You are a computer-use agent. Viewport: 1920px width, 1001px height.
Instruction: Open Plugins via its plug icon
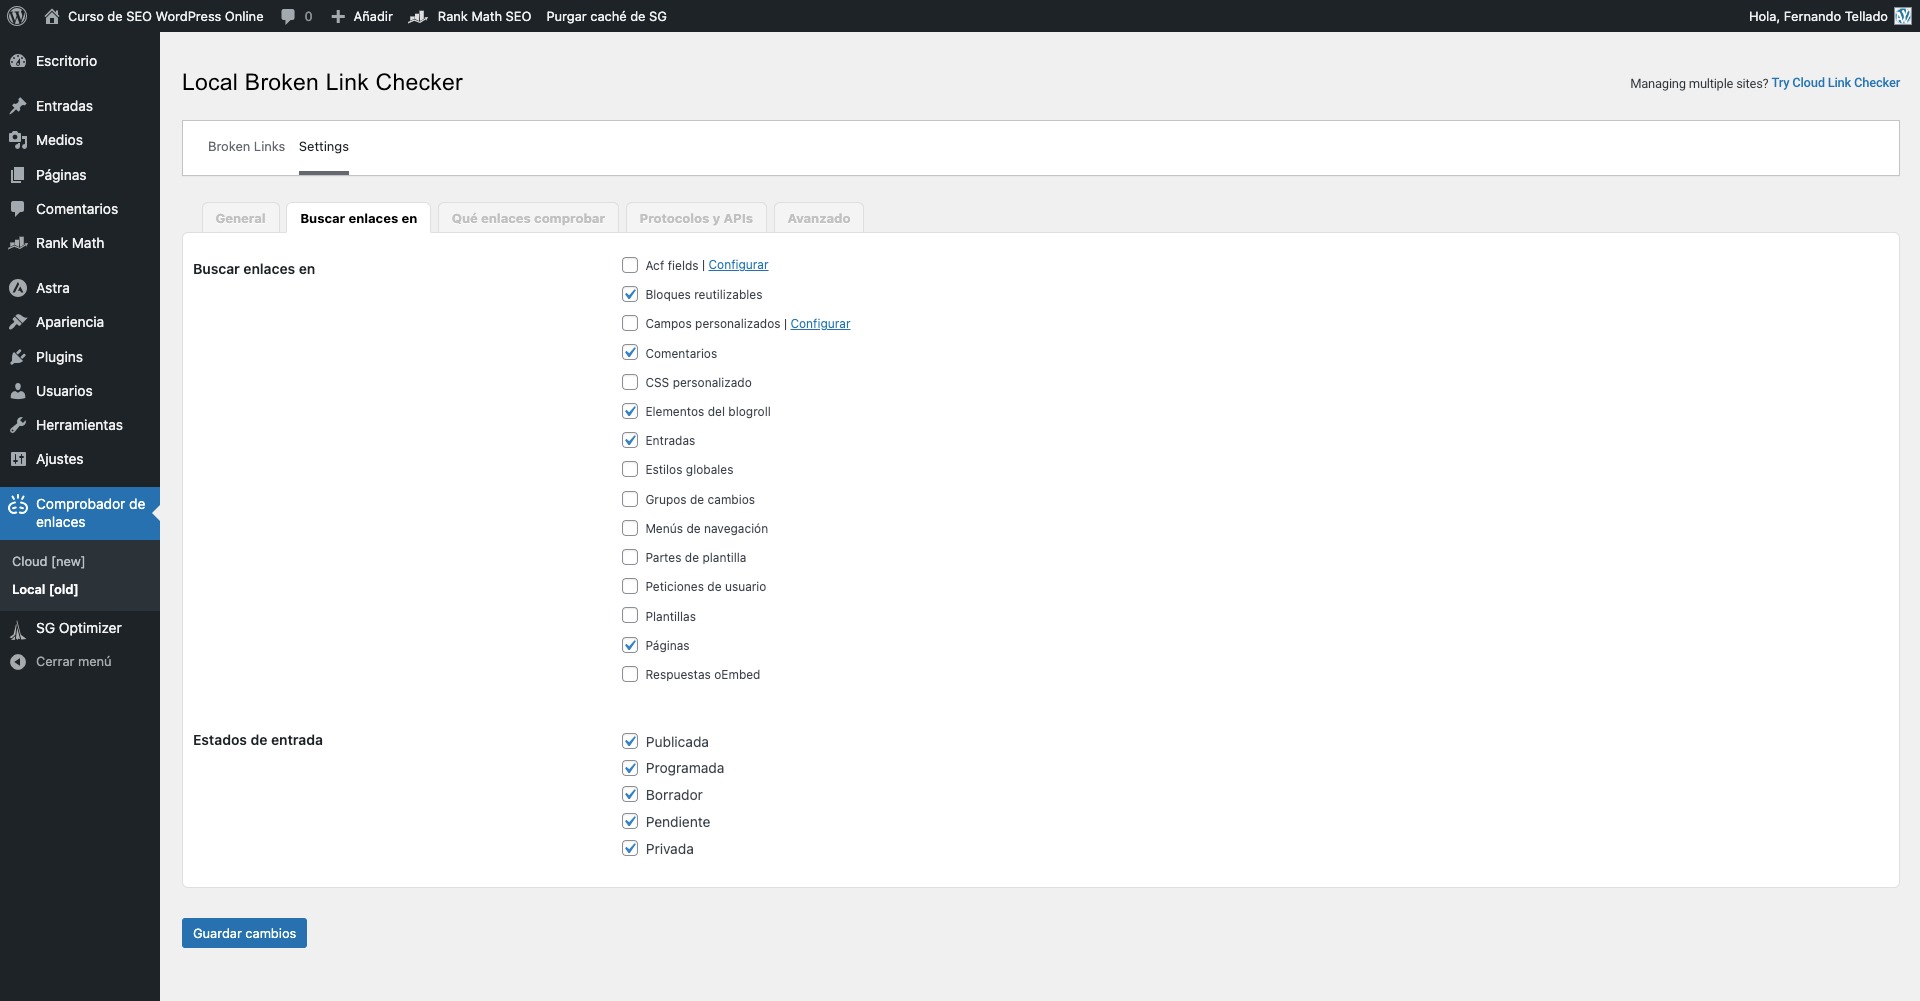(17, 357)
